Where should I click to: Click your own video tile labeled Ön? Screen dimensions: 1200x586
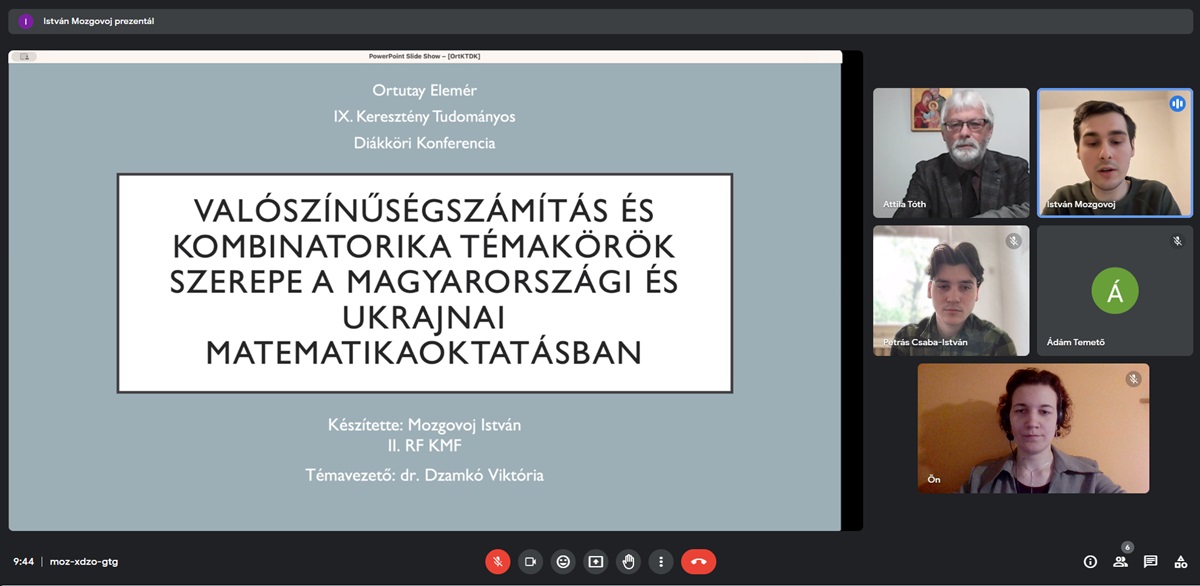coord(1033,428)
